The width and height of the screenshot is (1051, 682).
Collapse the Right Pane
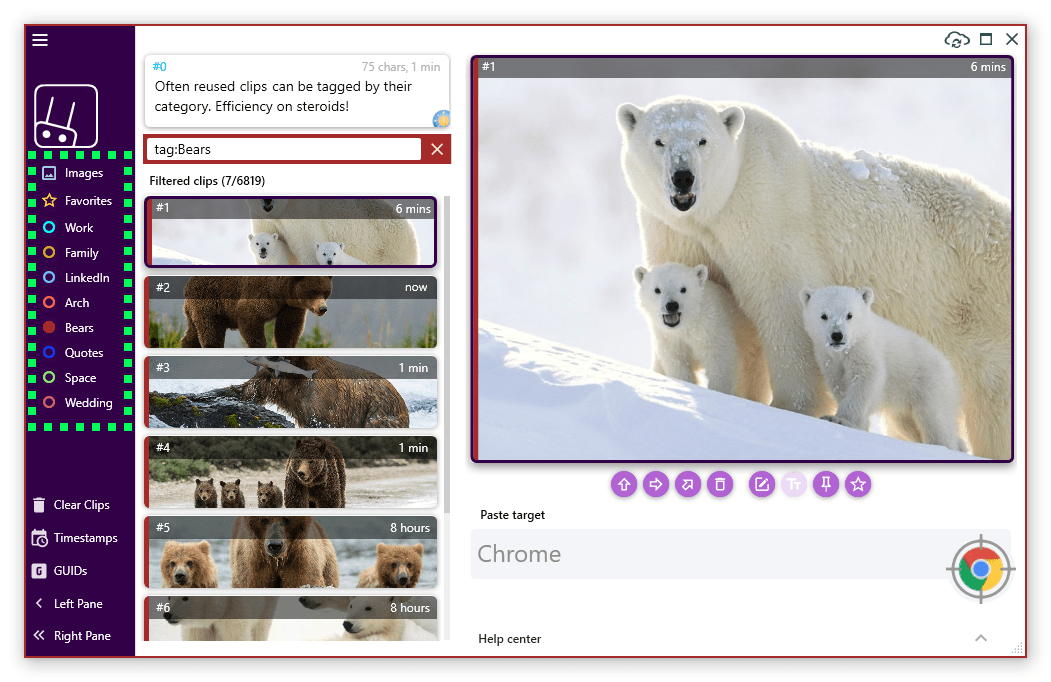point(72,636)
